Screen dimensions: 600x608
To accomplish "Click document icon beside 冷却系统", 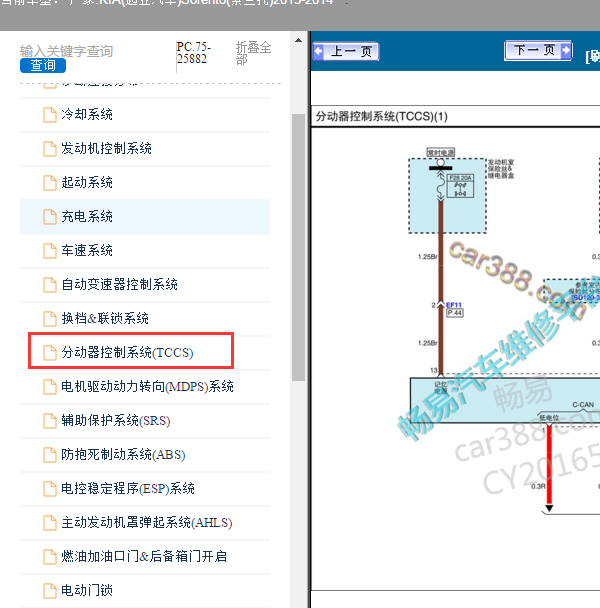I will point(50,115).
